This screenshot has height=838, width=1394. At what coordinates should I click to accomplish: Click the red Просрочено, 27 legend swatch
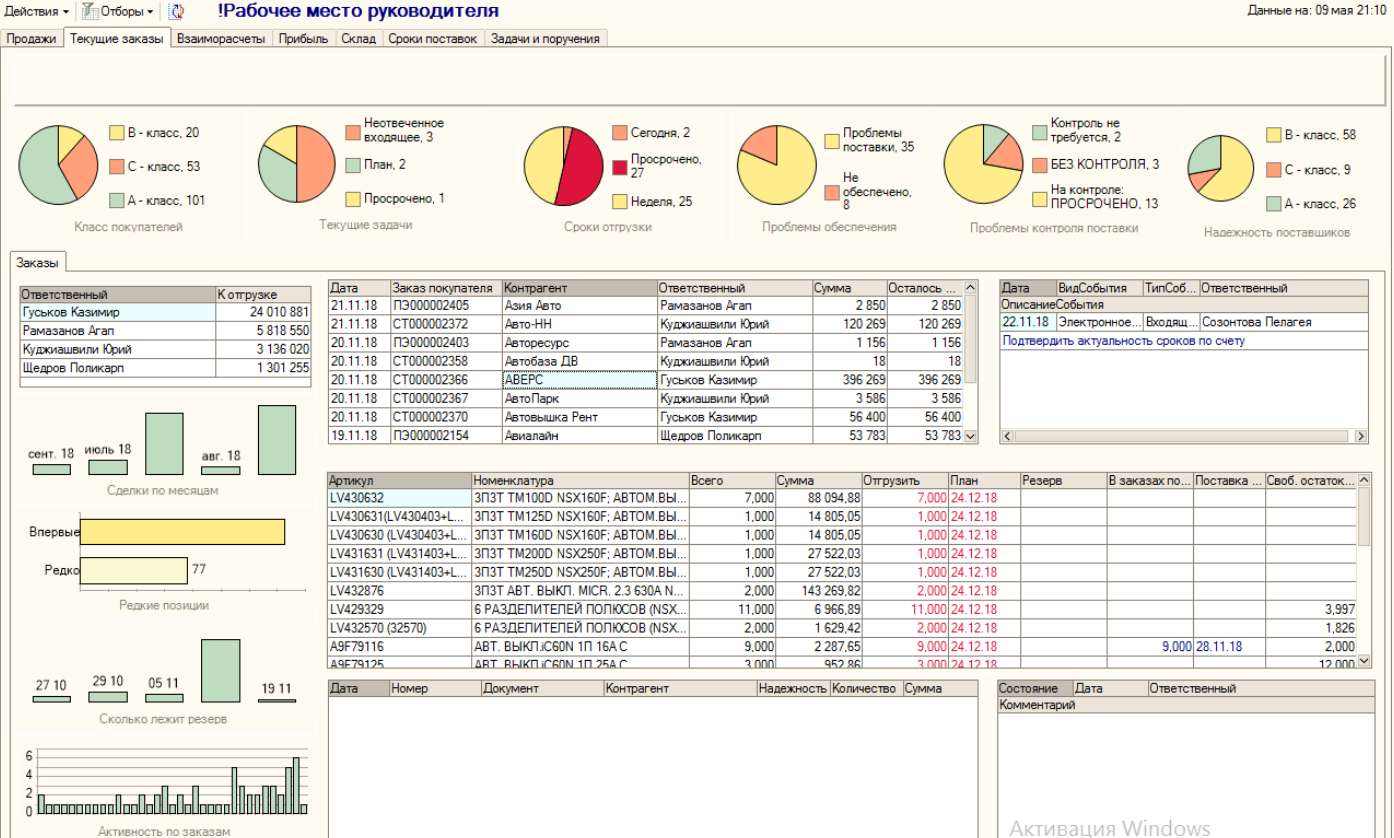pyautogui.click(x=619, y=166)
